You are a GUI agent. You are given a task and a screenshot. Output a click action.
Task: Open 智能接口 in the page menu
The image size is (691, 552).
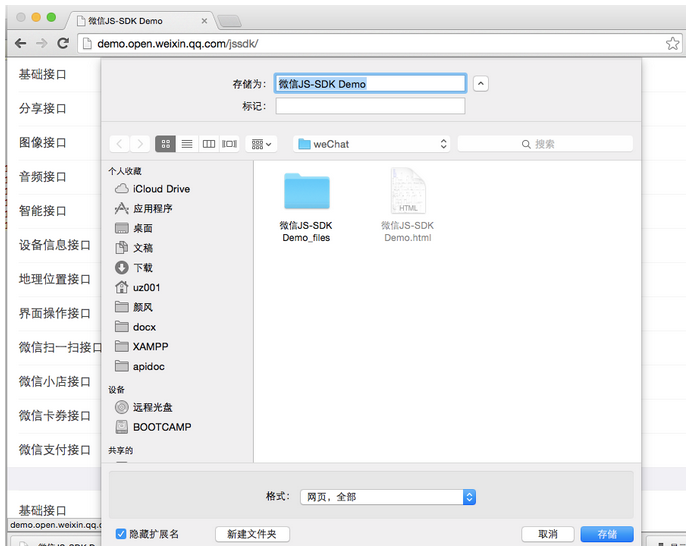click(x=42, y=211)
